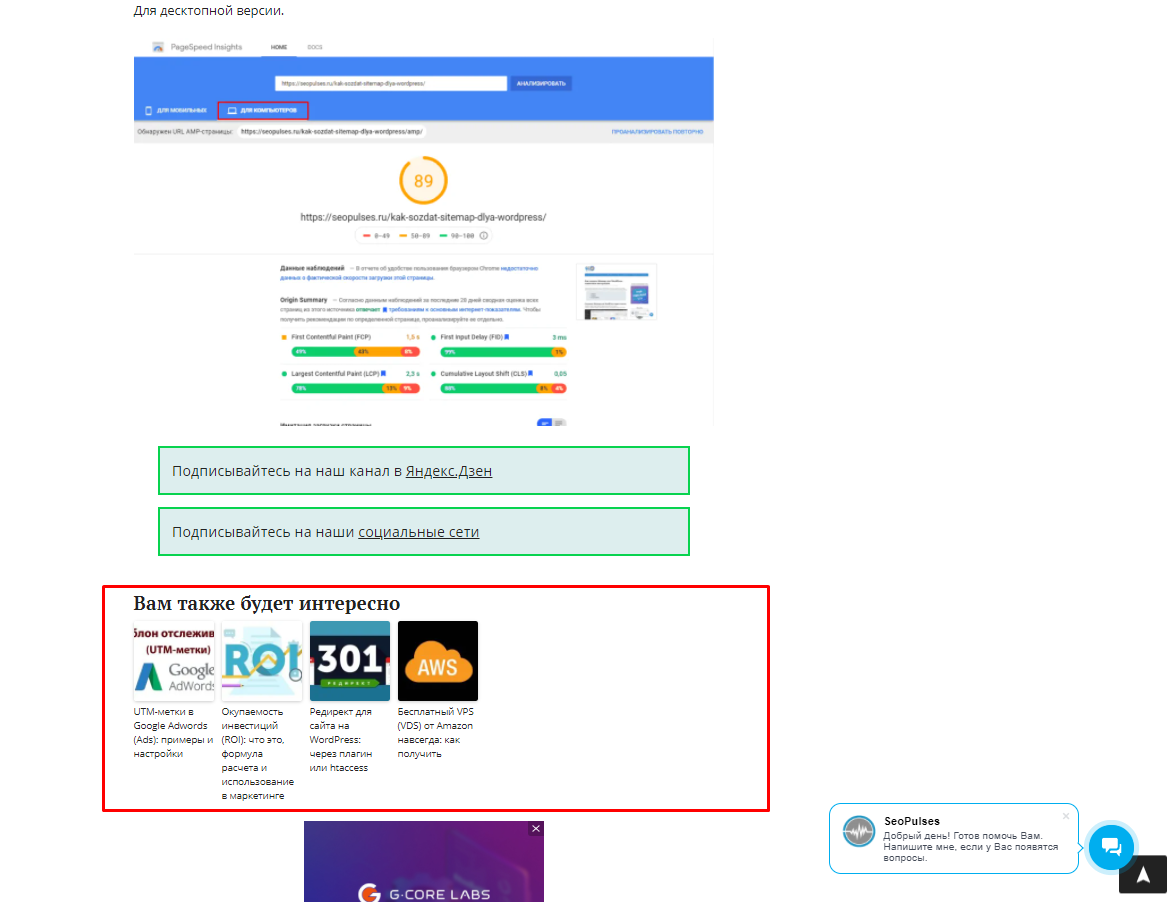Open the ROI article thumbnail
The height and width of the screenshot is (902, 1176).
262,661
